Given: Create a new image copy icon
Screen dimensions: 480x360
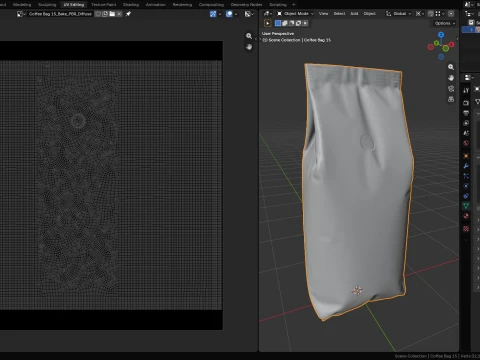Looking at the screenshot, I should [x=105, y=14].
